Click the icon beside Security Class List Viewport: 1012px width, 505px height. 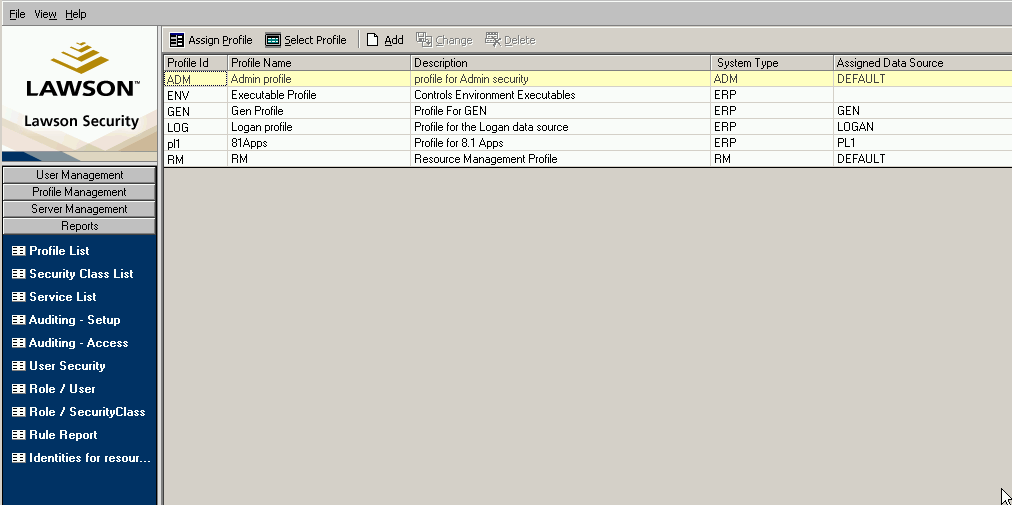[18, 274]
